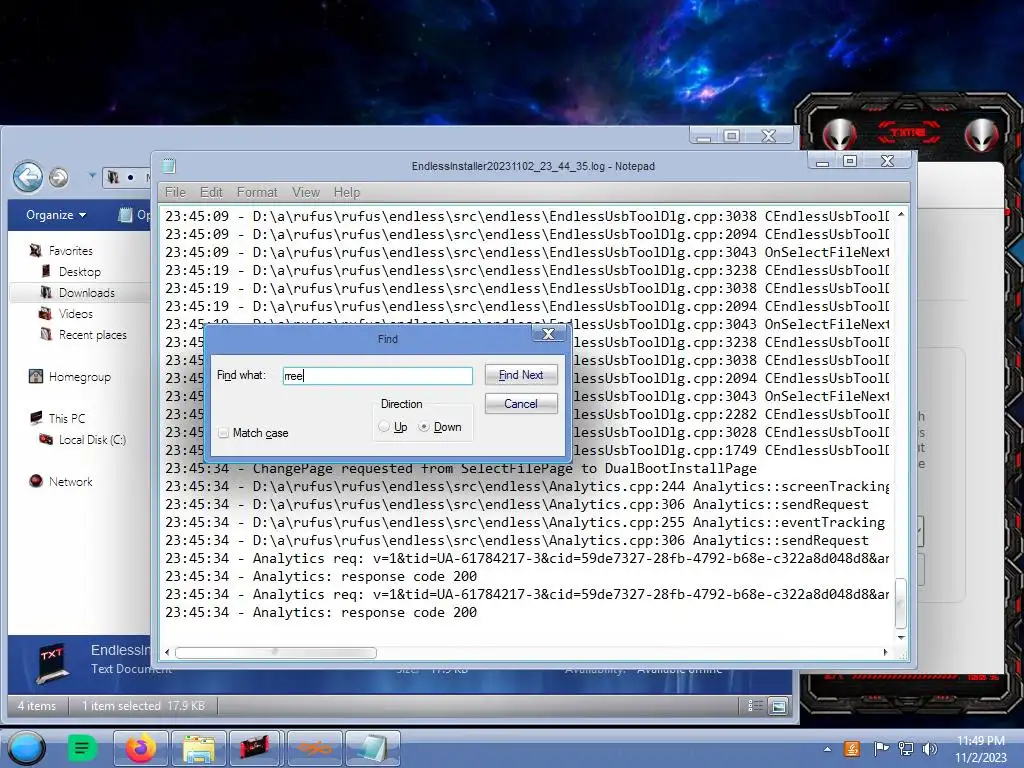This screenshot has height=768, width=1024.
Task: Switch Explorer to large icons view
Action: click(x=778, y=705)
